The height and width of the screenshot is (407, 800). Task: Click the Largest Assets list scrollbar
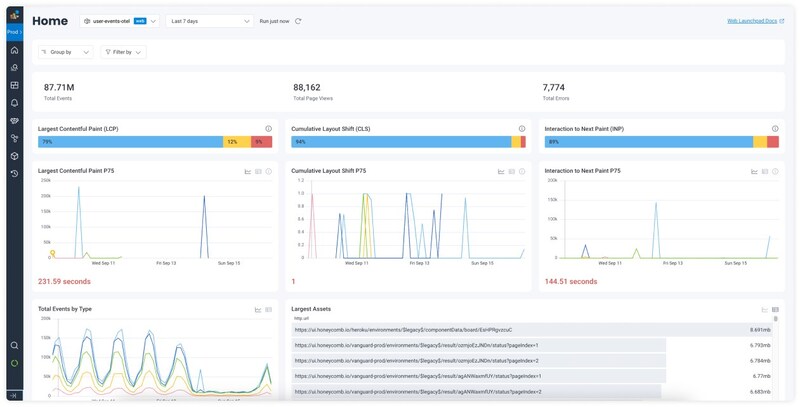(776, 319)
